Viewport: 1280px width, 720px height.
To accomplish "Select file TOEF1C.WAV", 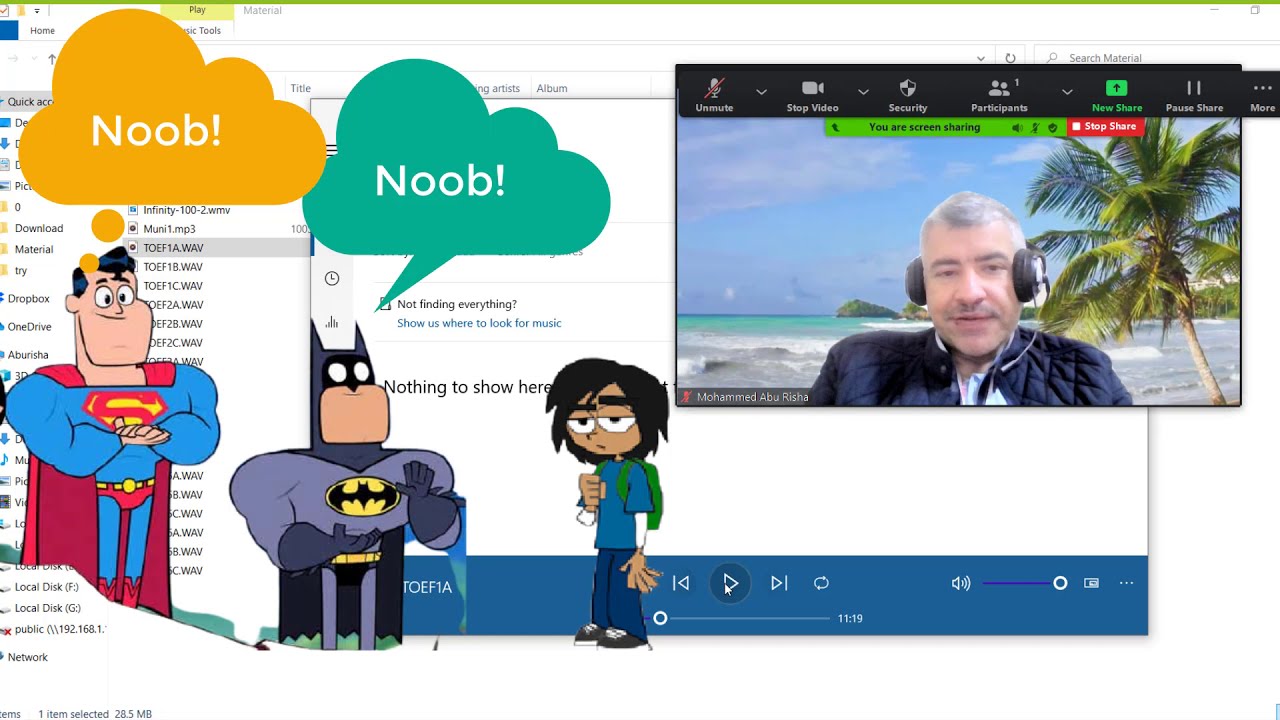I will tap(173, 286).
